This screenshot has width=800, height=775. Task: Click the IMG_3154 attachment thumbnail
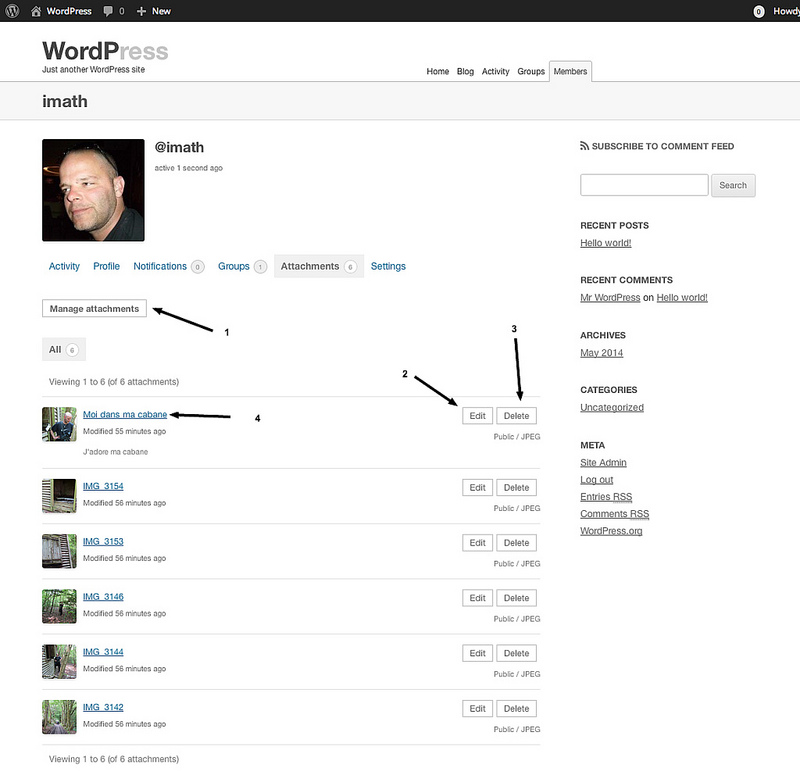point(59,495)
